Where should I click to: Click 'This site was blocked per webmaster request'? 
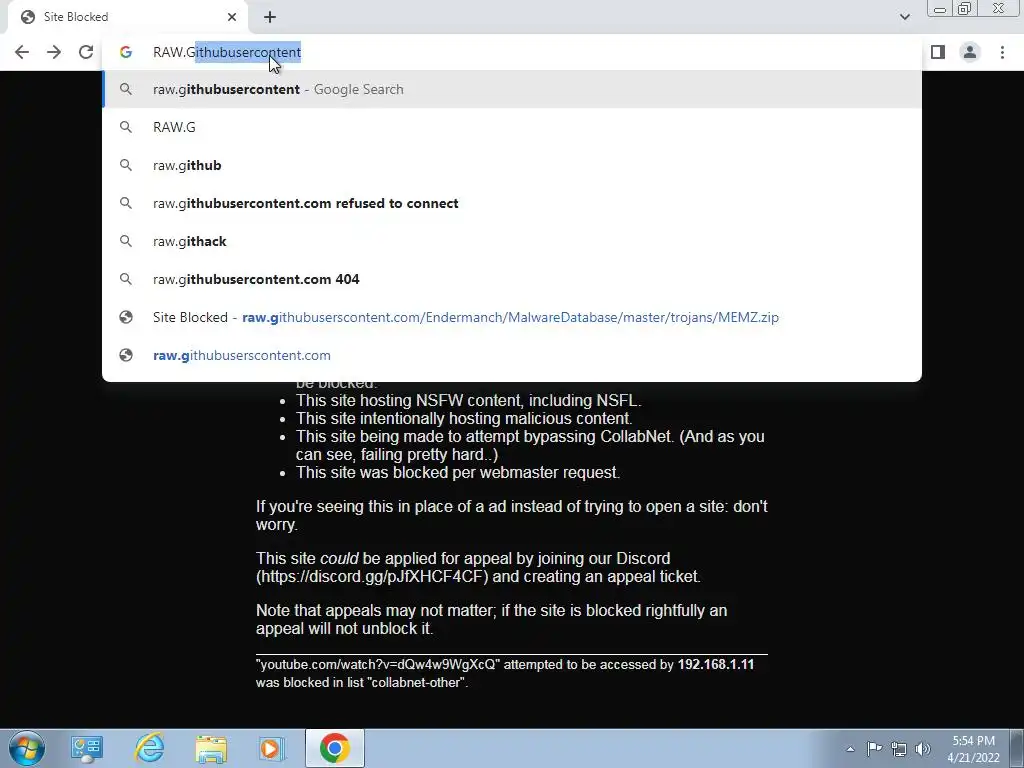(458, 472)
